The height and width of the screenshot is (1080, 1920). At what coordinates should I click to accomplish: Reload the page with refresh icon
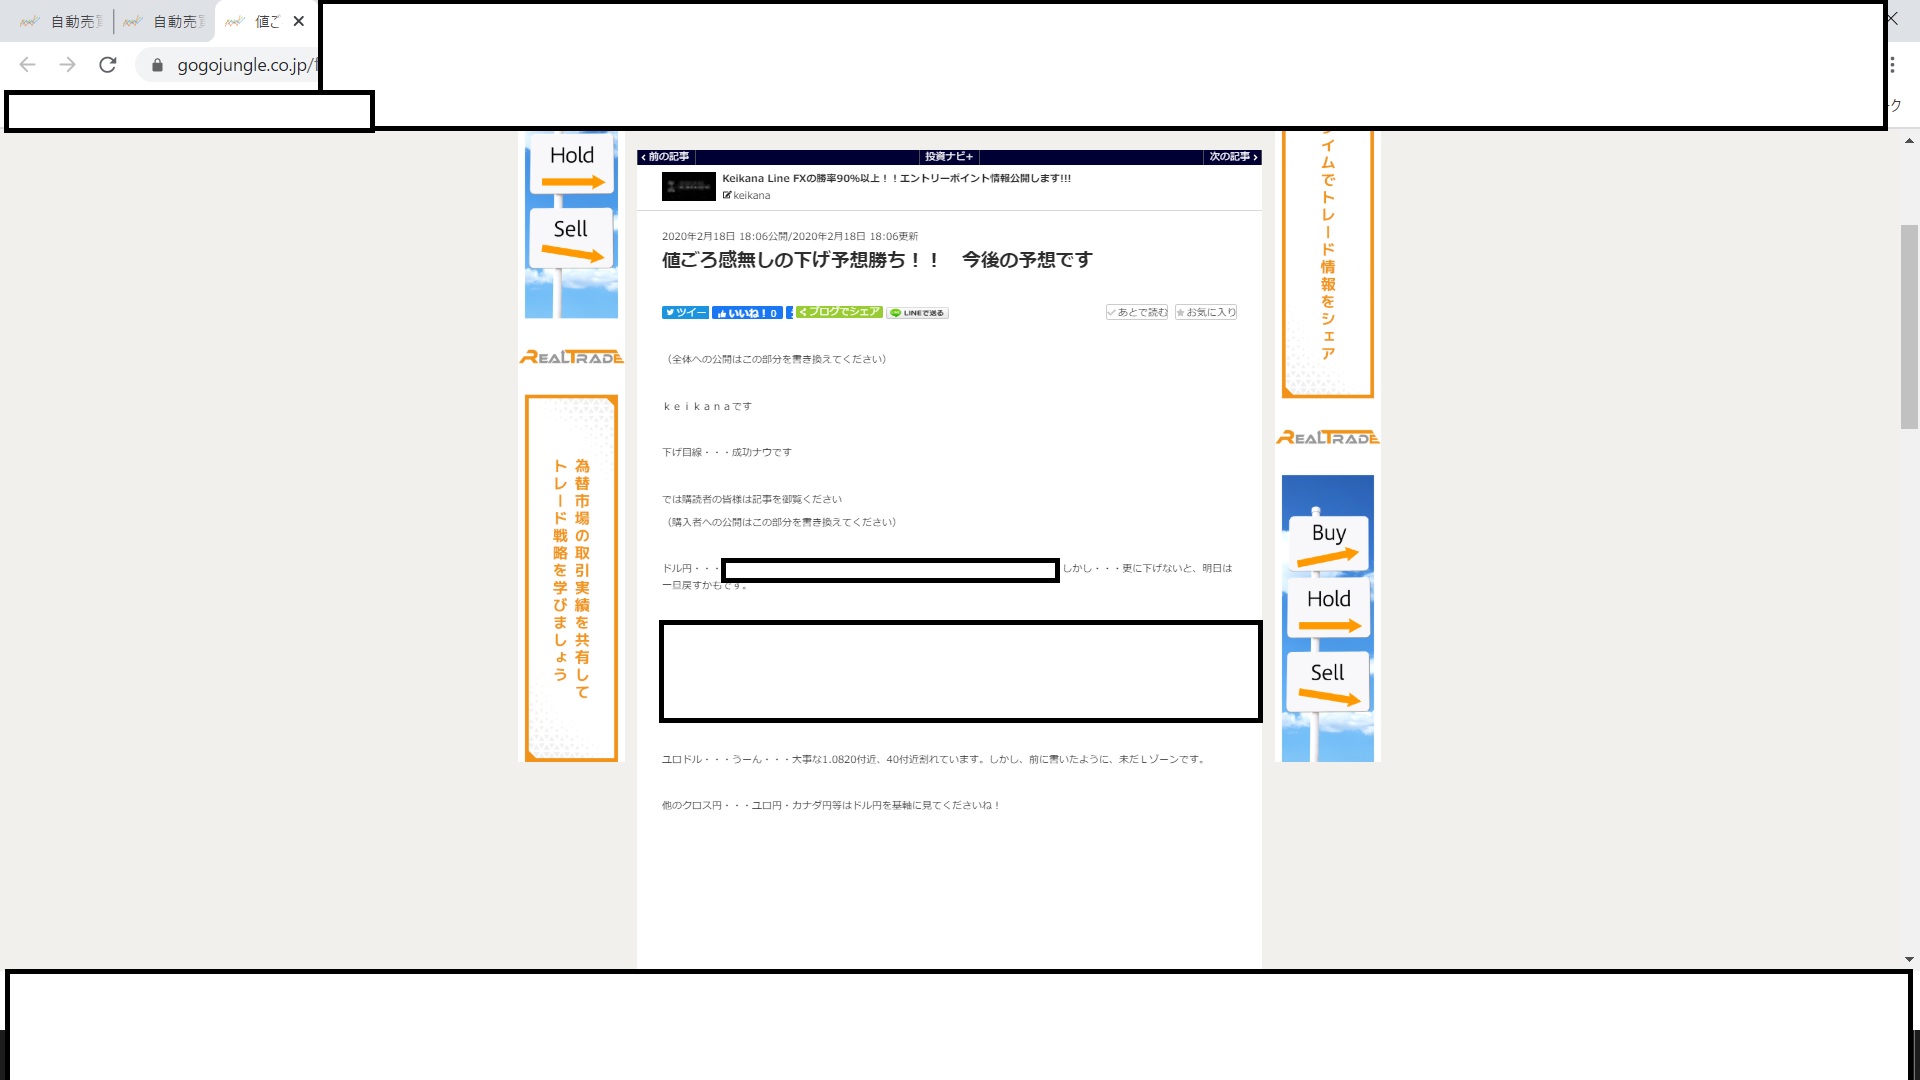(108, 65)
